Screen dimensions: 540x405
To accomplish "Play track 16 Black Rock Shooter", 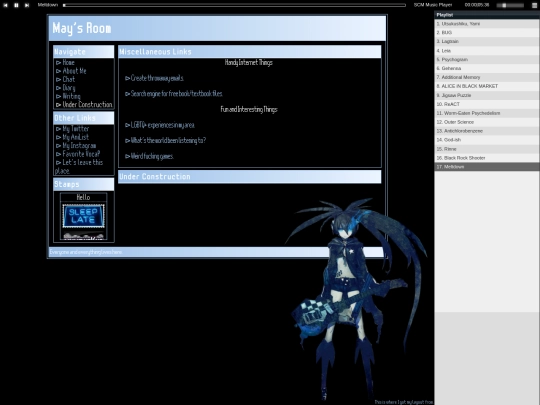I will (487, 158).
